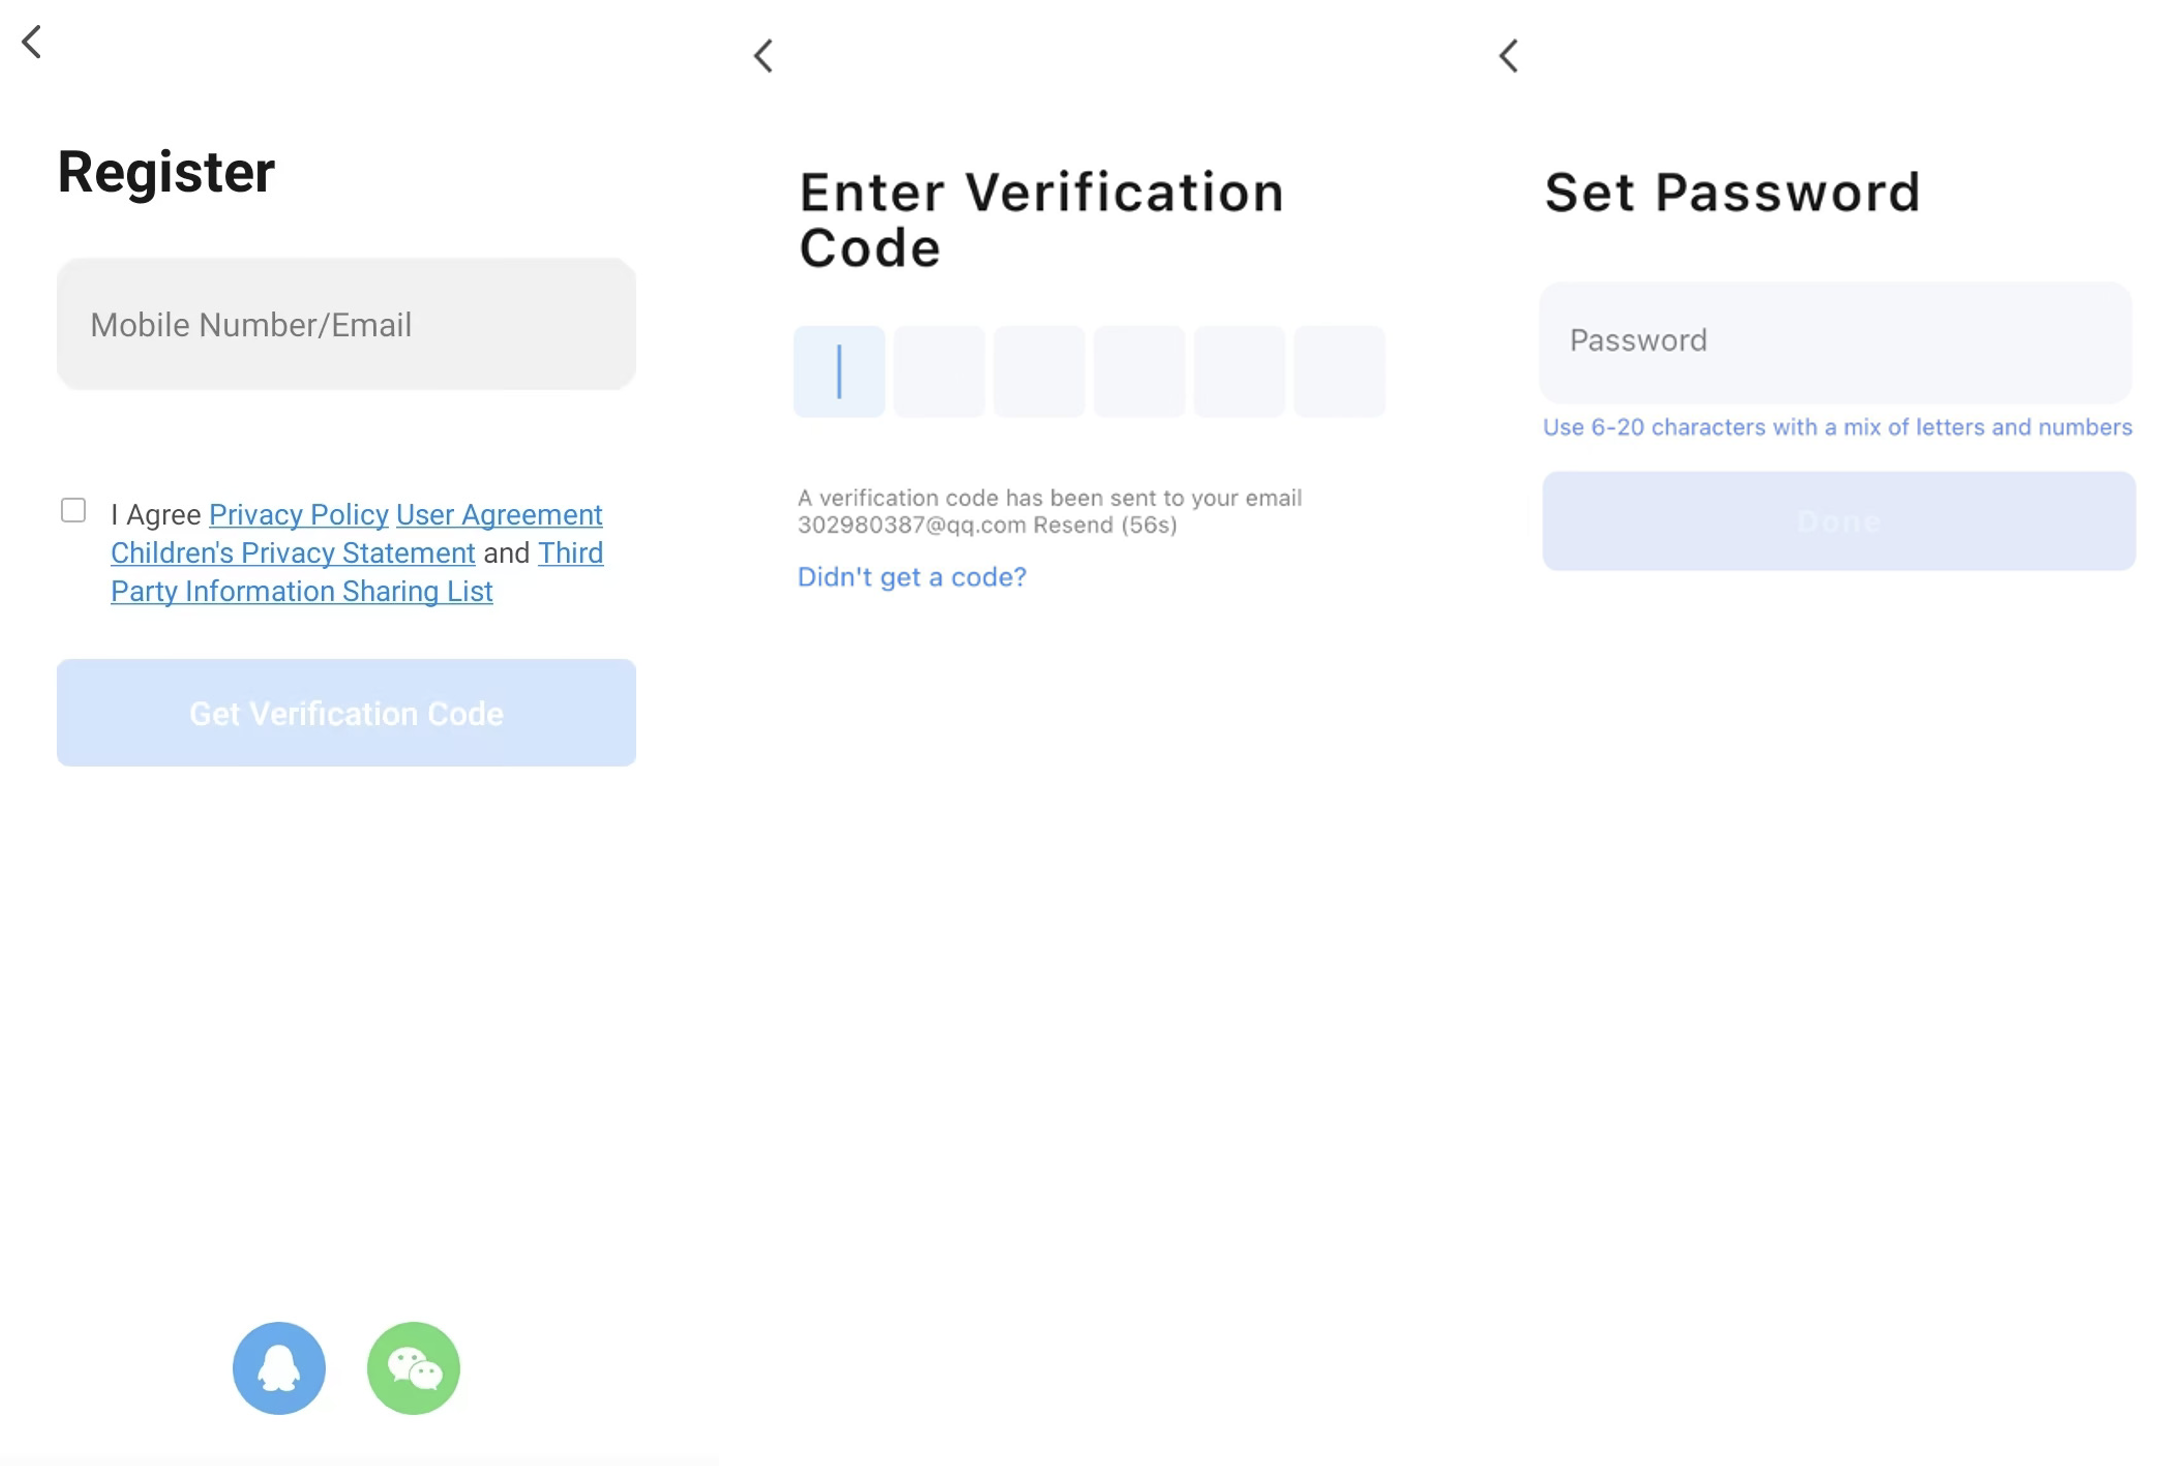Click the notification bell icon
The width and height of the screenshot is (2168, 1466).
coord(278,1366)
